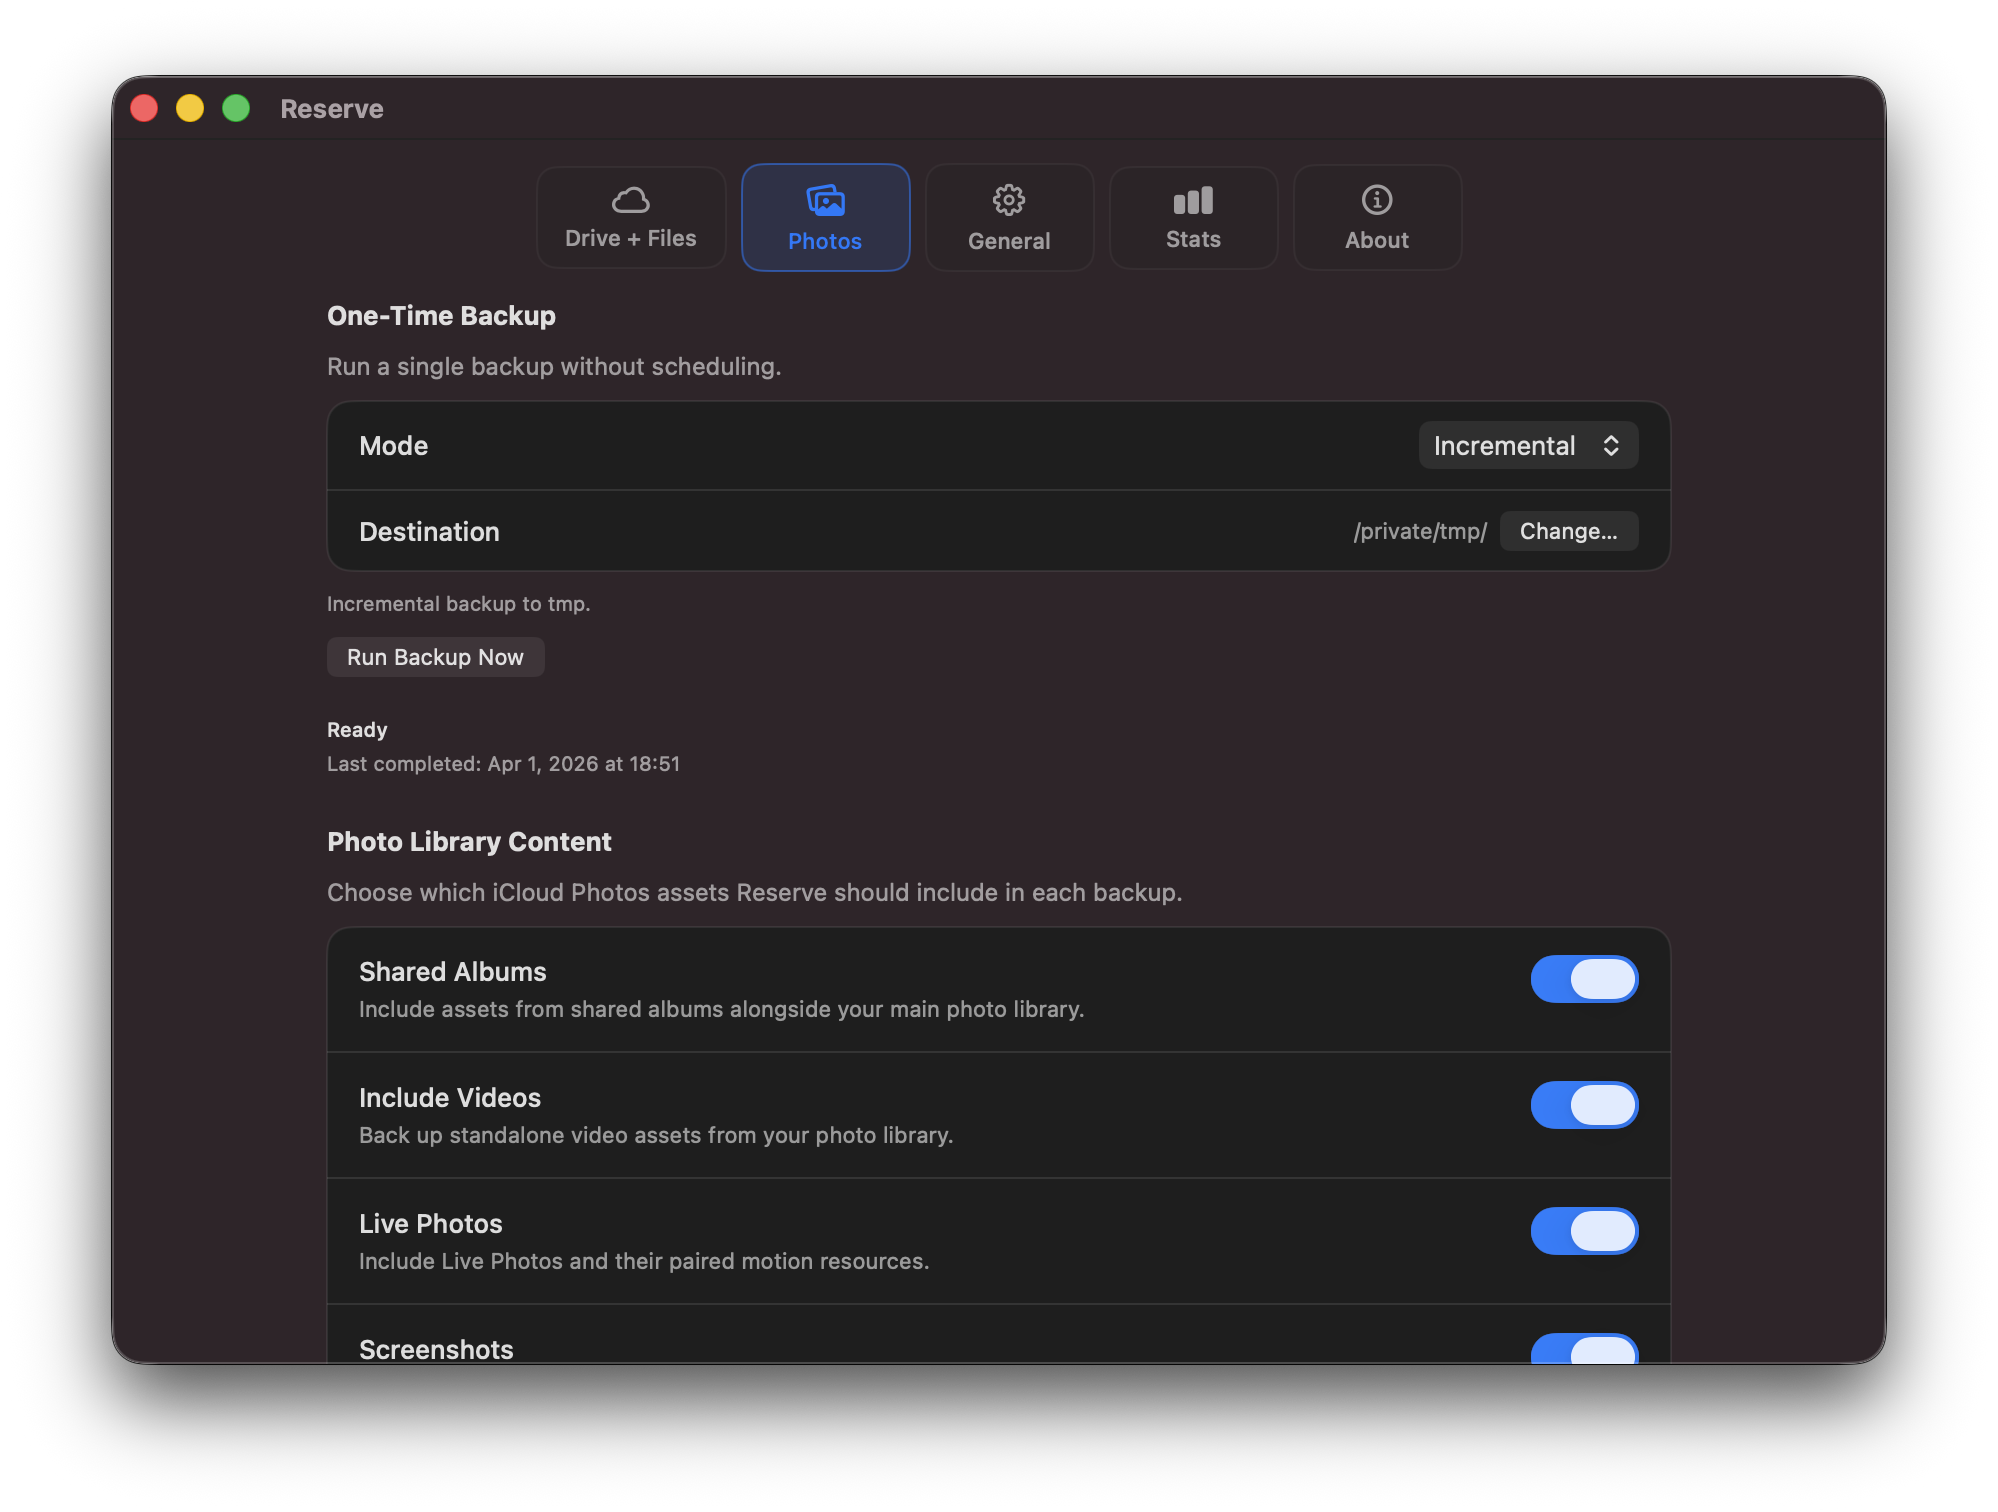Minimize the Reserve window
This screenshot has height=1512, width=1998.
tap(190, 107)
